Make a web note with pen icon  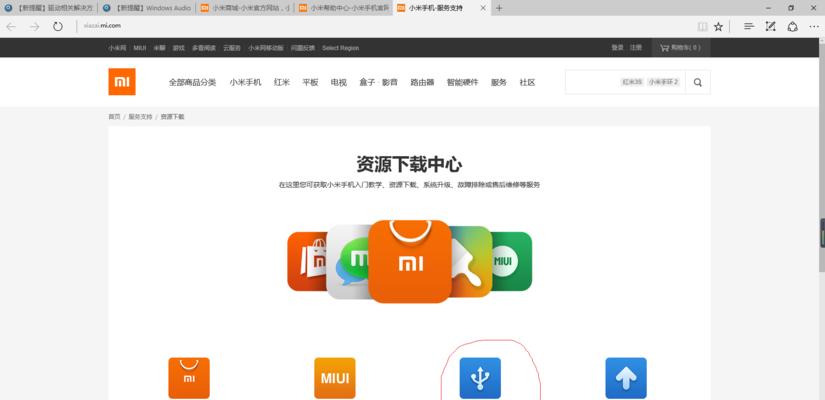pos(771,26)
